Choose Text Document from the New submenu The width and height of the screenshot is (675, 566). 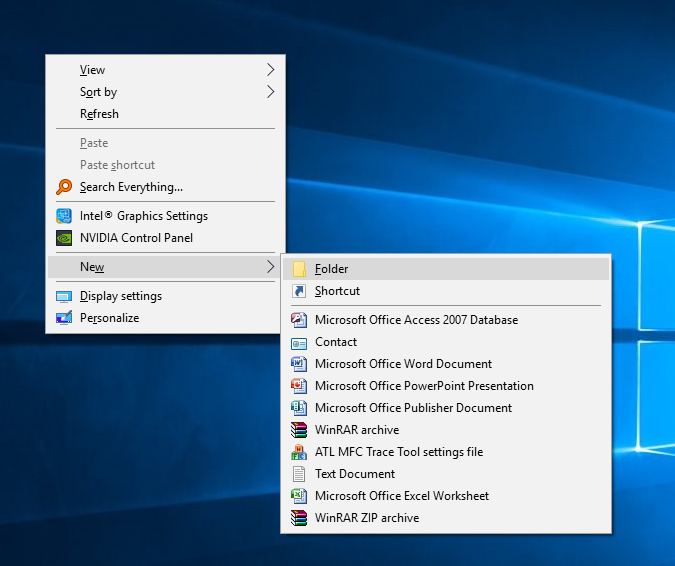[x=354, y=474]
